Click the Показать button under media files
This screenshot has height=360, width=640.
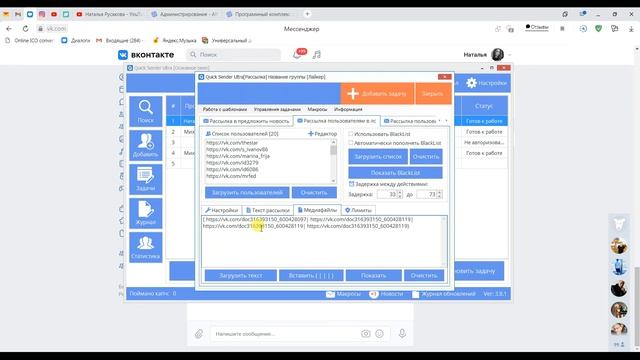(x=373, y=276)
